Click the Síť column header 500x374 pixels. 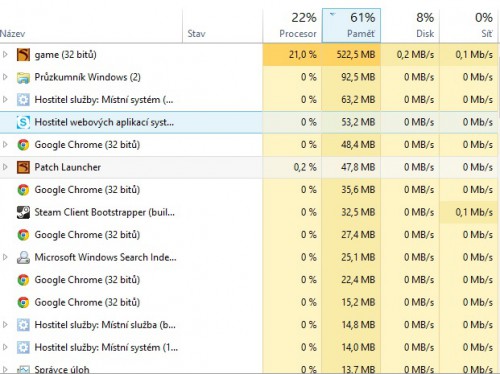[x=469, y=26]
